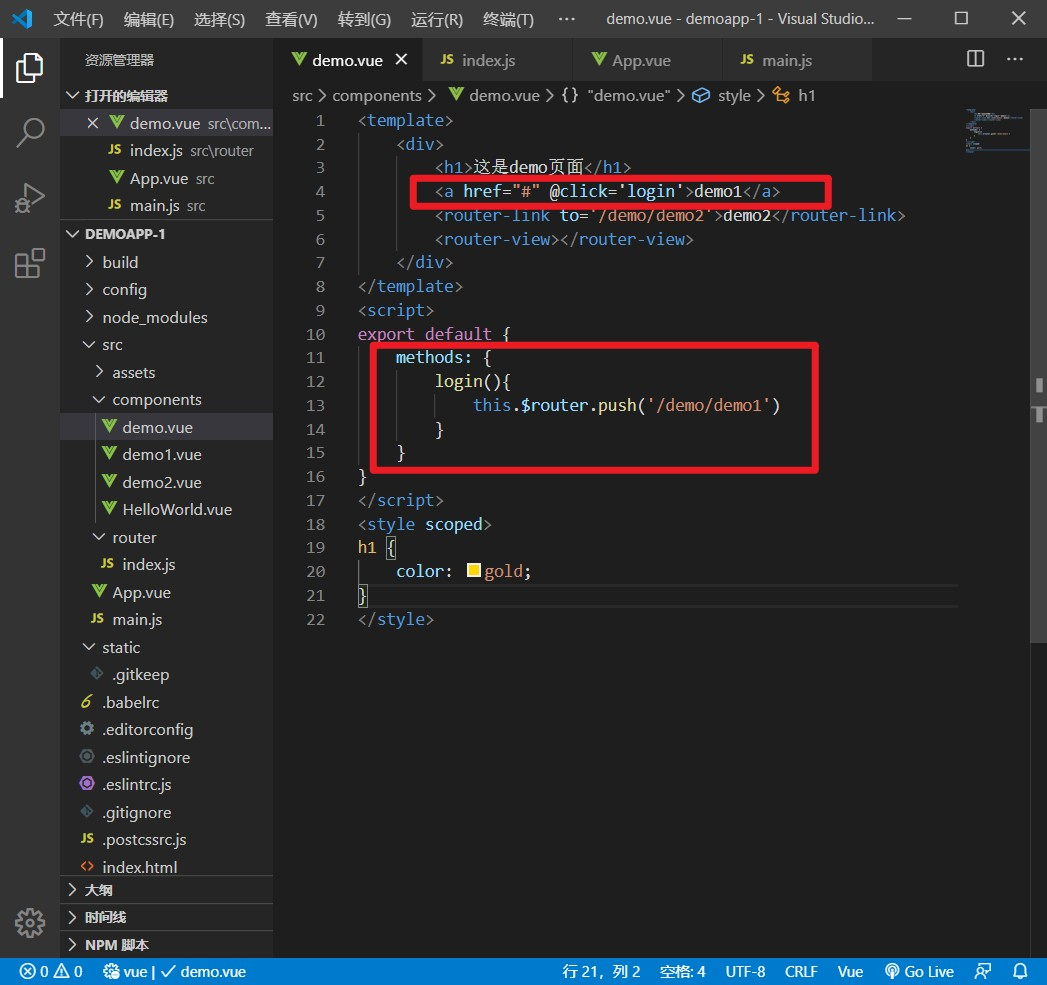
Task: Open the Extensions view
Action: (x=29, y=263)
